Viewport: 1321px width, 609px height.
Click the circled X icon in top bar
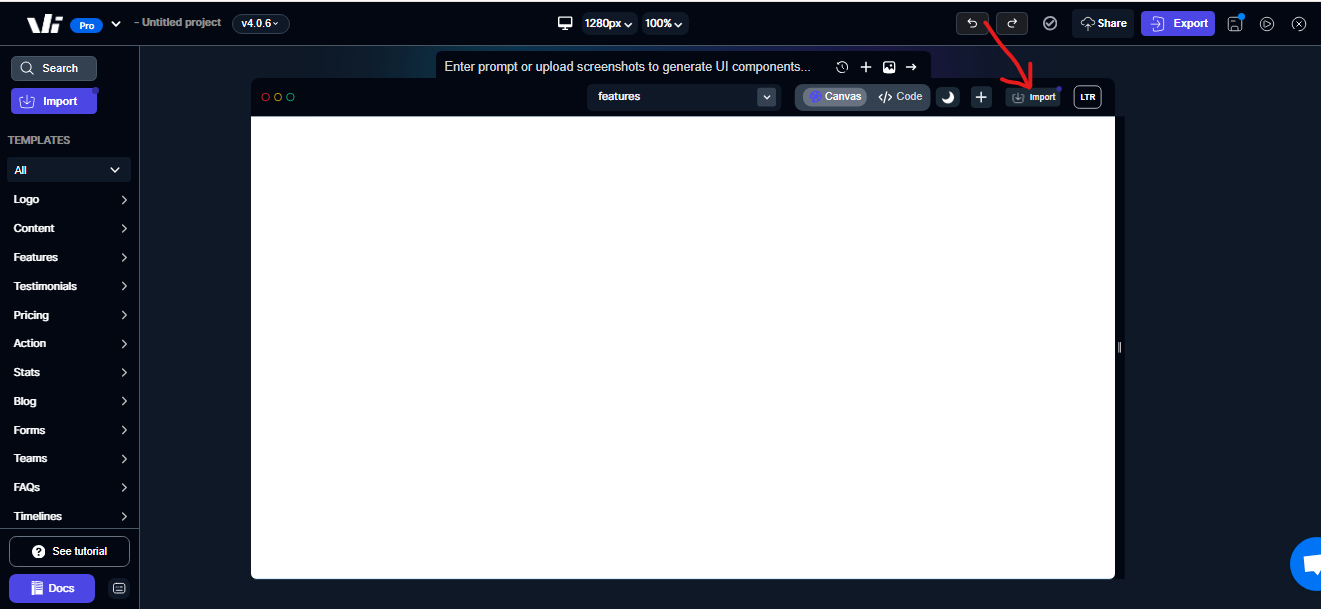point(1299,24)
